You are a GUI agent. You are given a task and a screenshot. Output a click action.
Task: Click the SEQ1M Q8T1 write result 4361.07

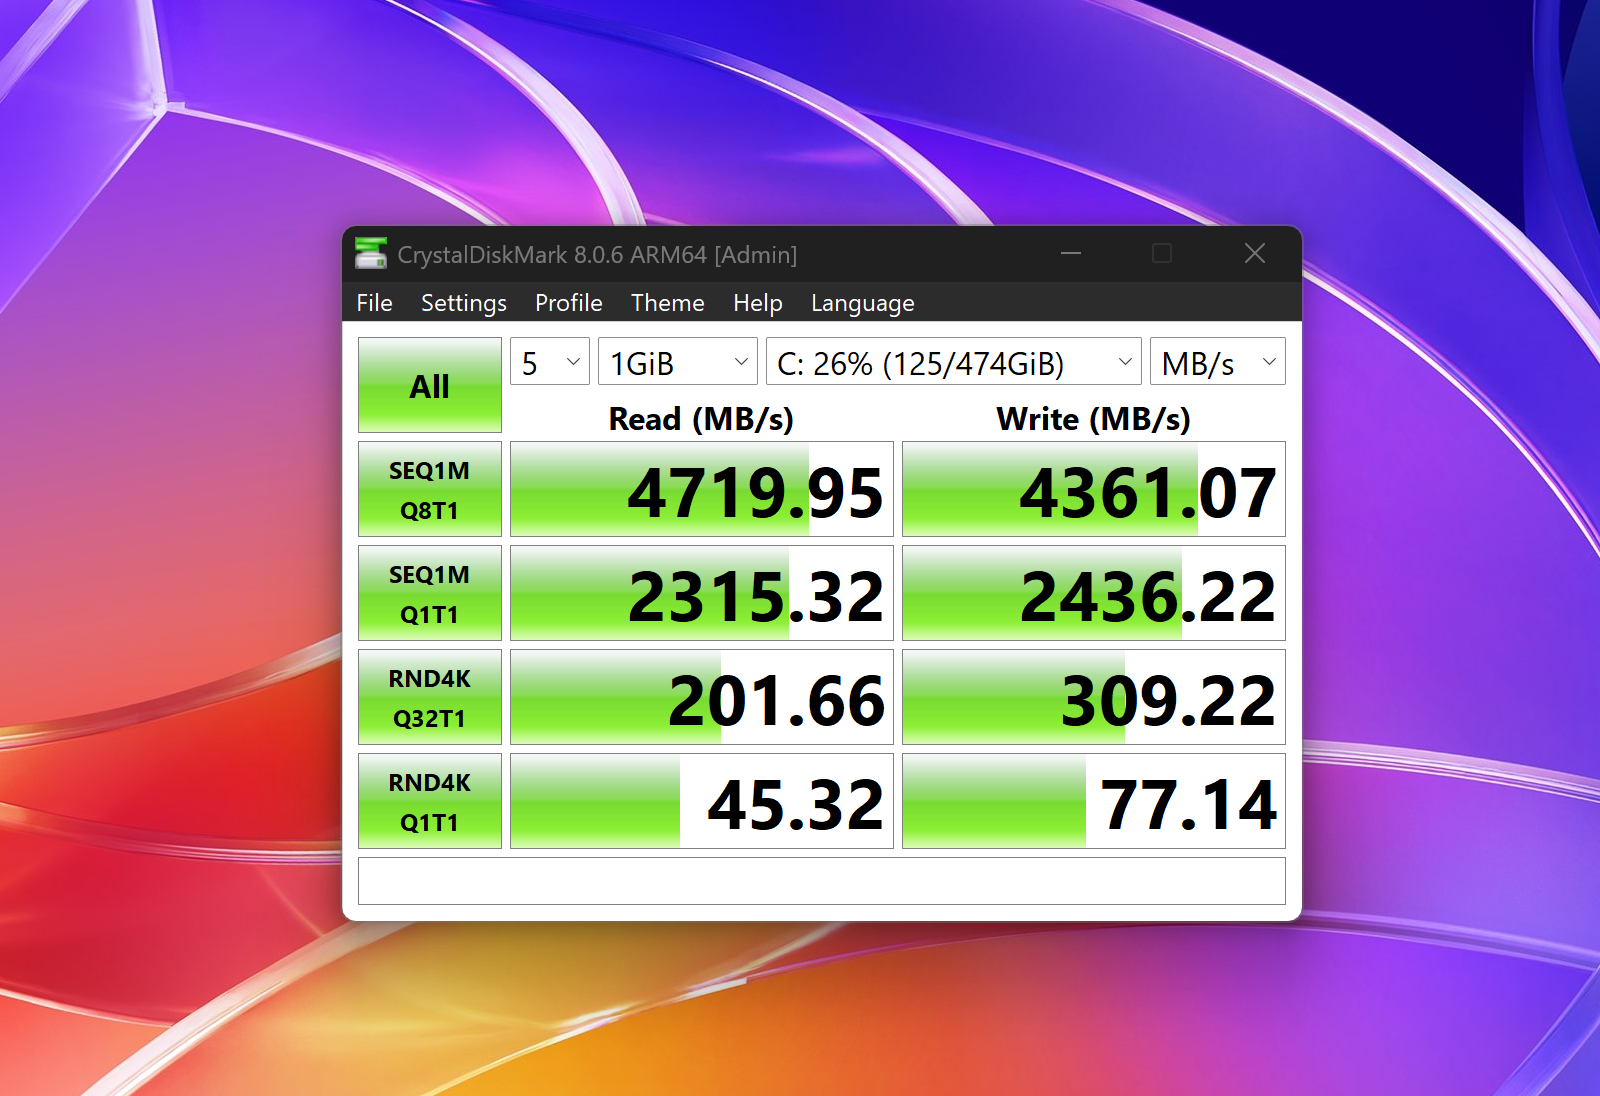pyautogui.click(x=1094, y=489)
